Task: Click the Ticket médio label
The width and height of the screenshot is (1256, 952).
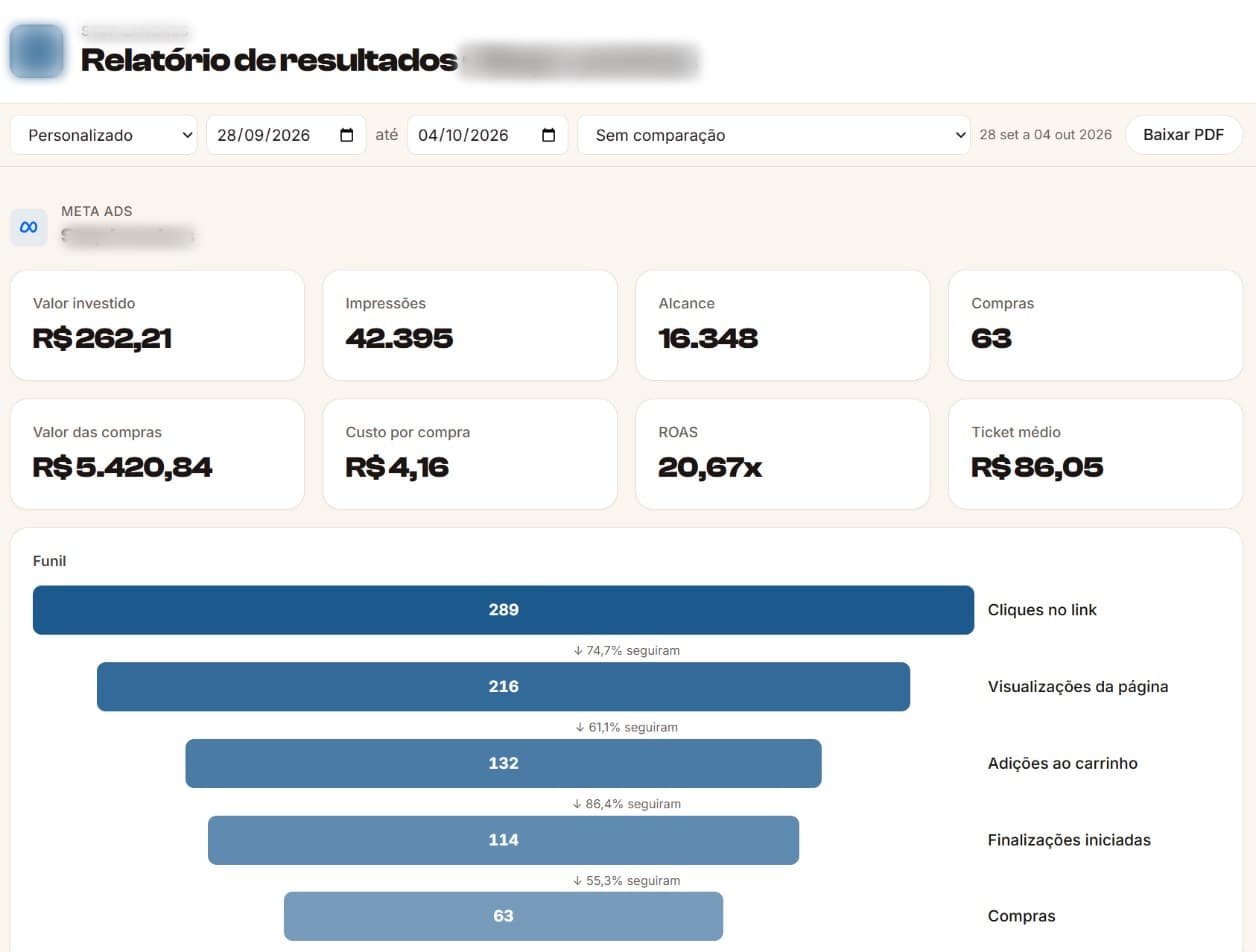Action: (1016, 432)
